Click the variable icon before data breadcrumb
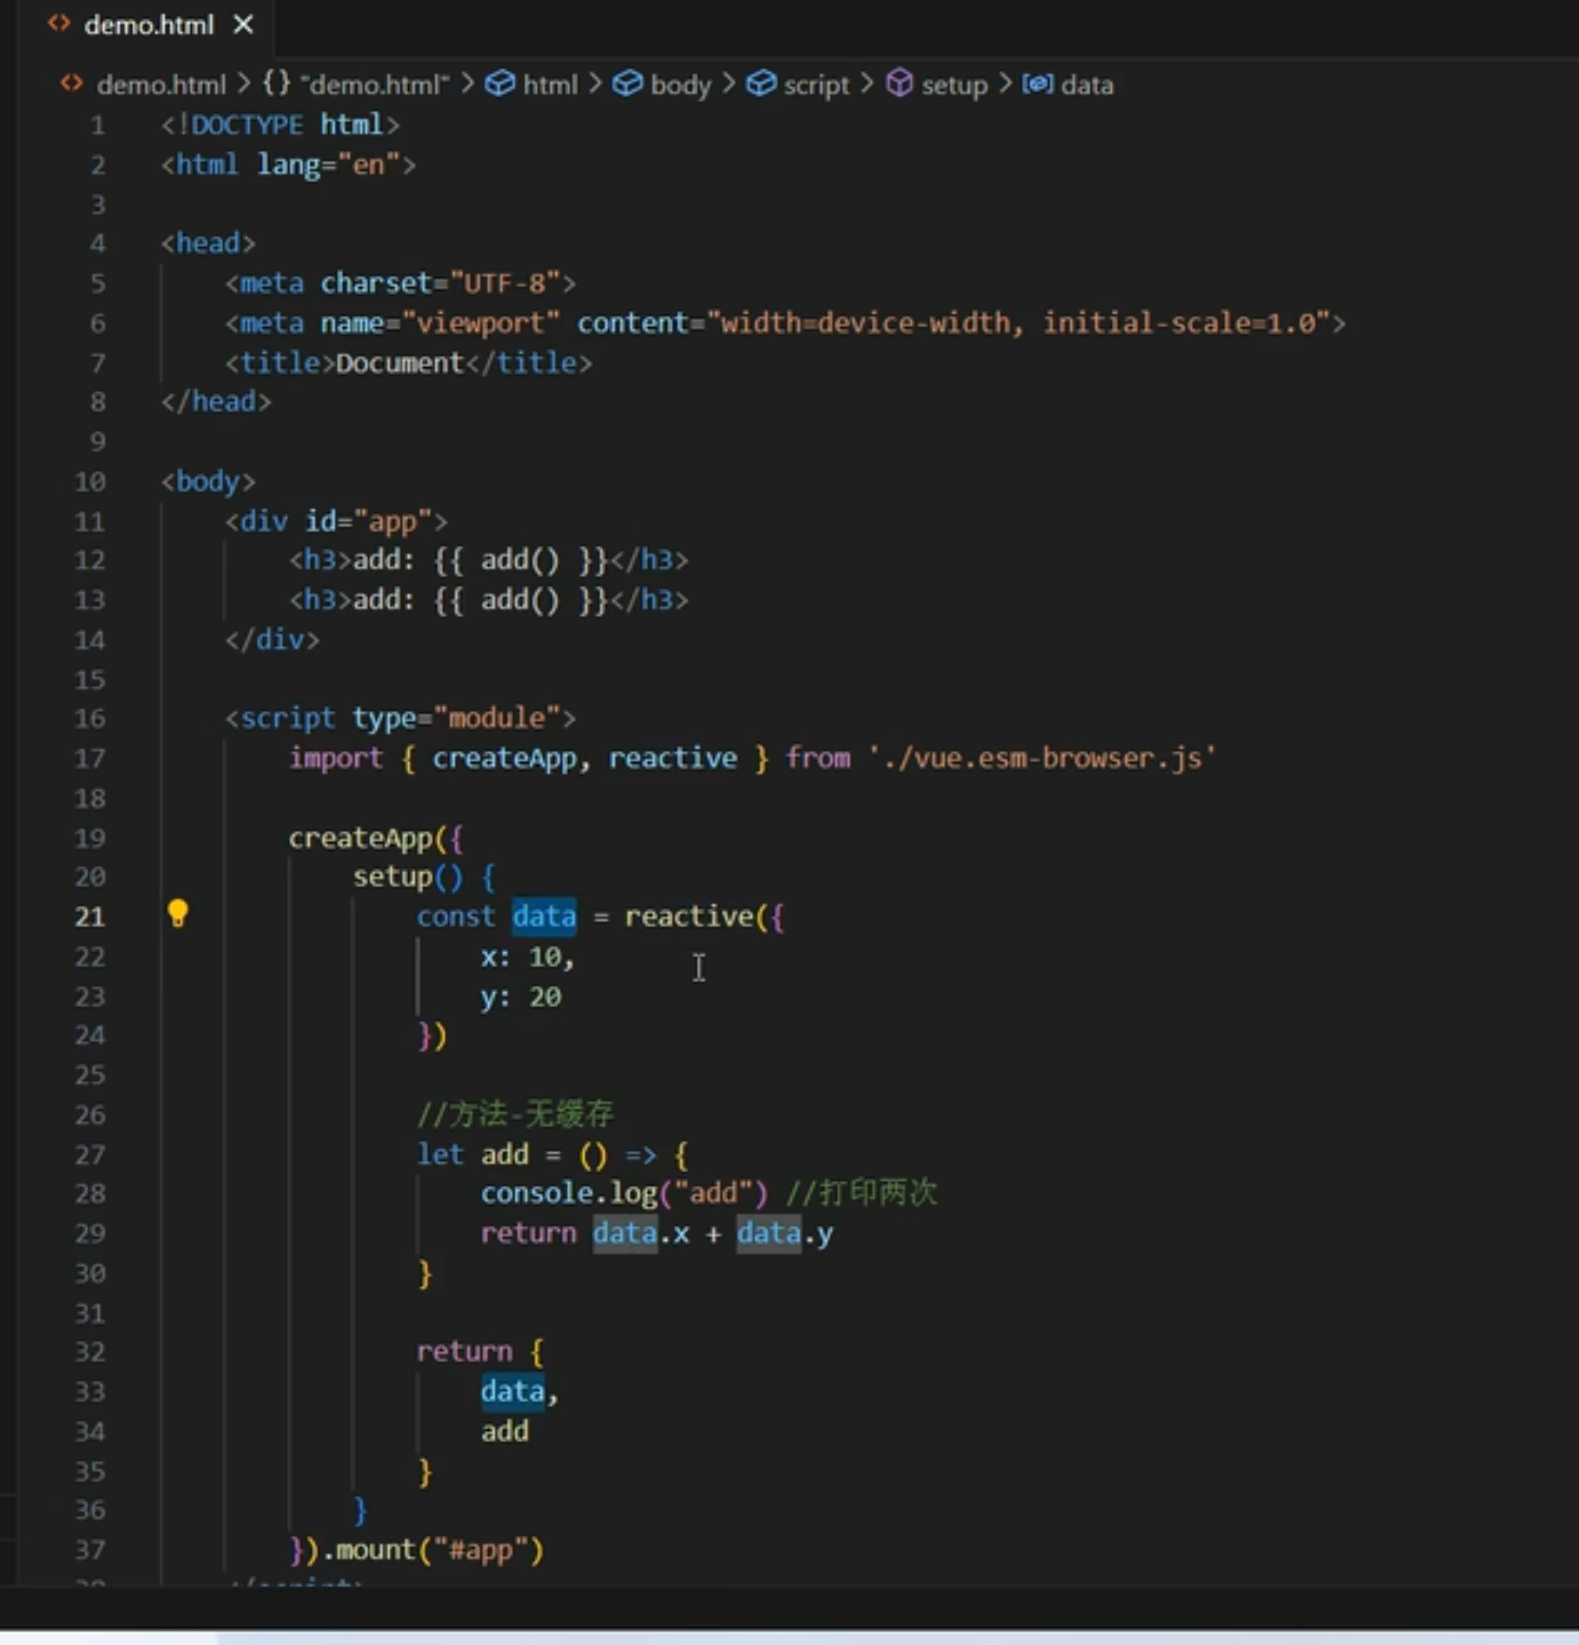This screenshot has height=1645, width=1579. click(1037, 84)
